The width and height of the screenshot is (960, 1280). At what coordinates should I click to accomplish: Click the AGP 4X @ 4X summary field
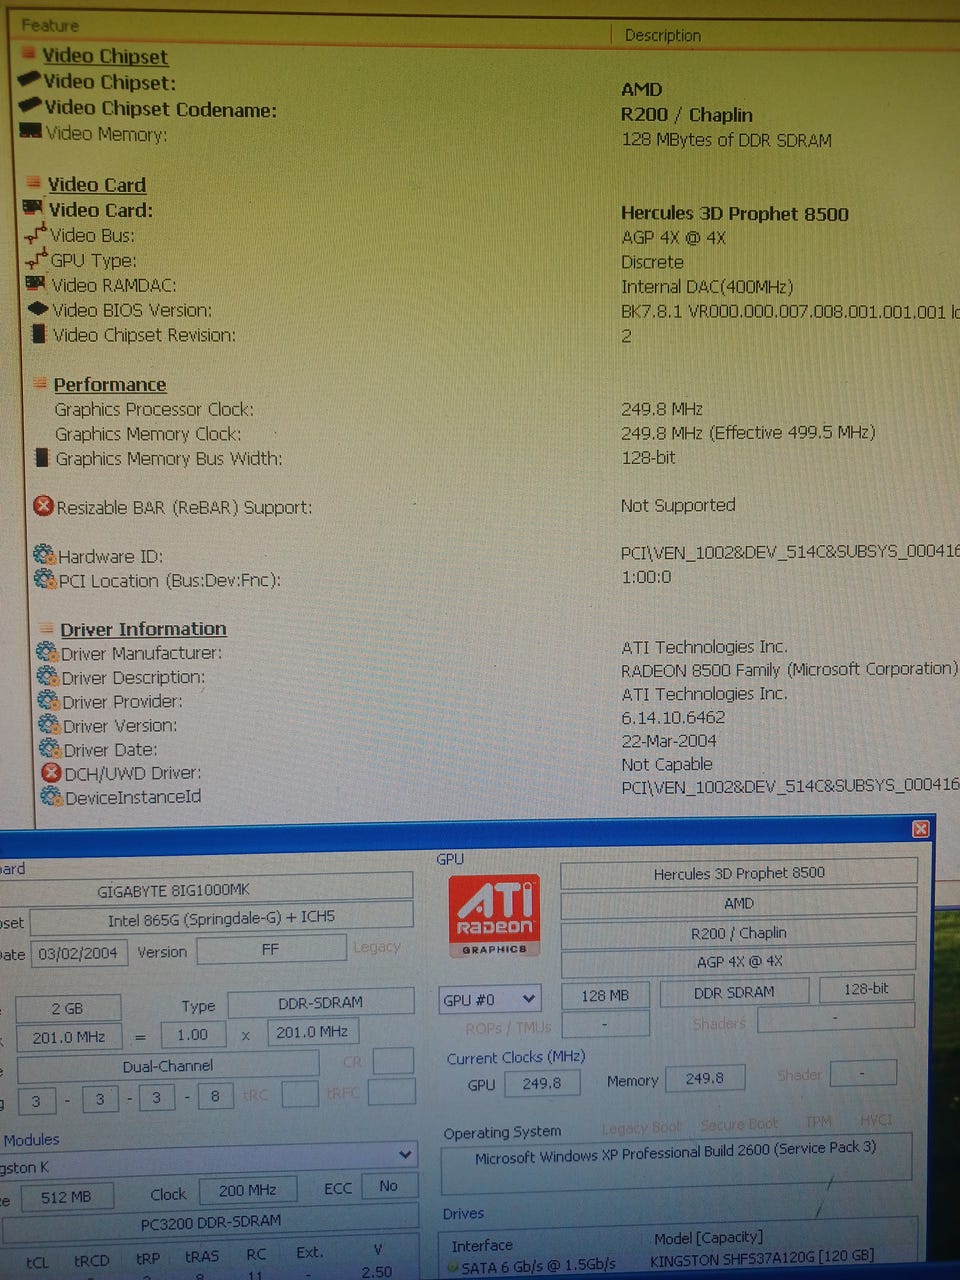pyautogui.click(x=739, y=961)
